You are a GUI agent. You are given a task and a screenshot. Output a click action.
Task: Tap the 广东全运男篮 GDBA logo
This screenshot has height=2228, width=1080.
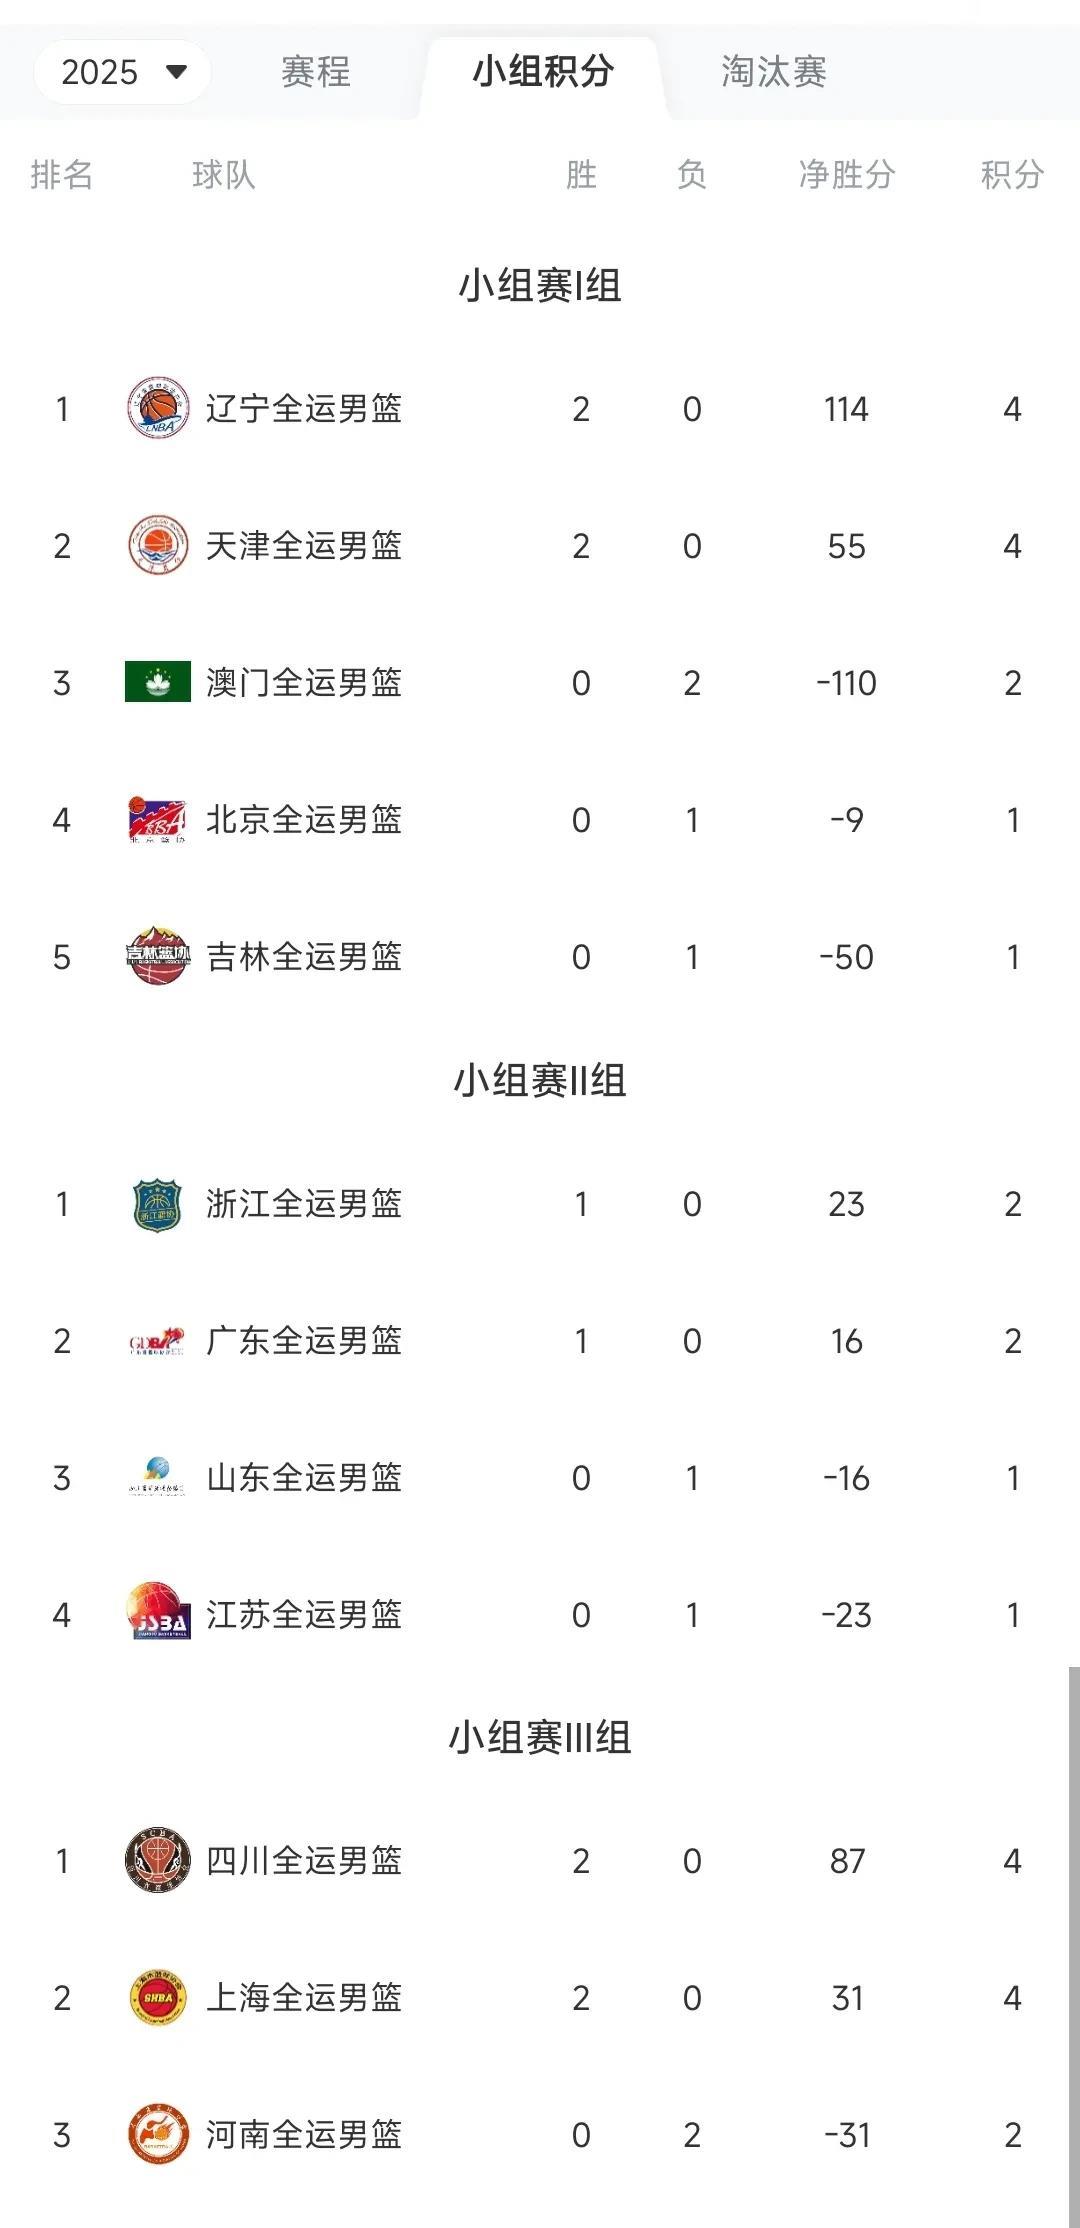(158, 1341)
